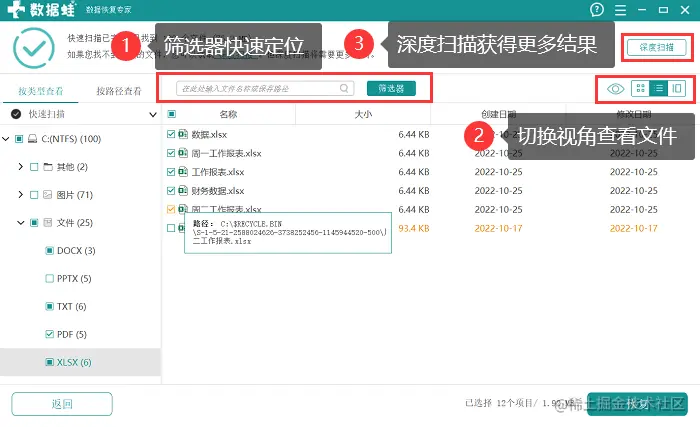Toggle the 文件 (25) checkbox
Image resolution: width=700 pixels, height=427 pixels.
point(34,222)
